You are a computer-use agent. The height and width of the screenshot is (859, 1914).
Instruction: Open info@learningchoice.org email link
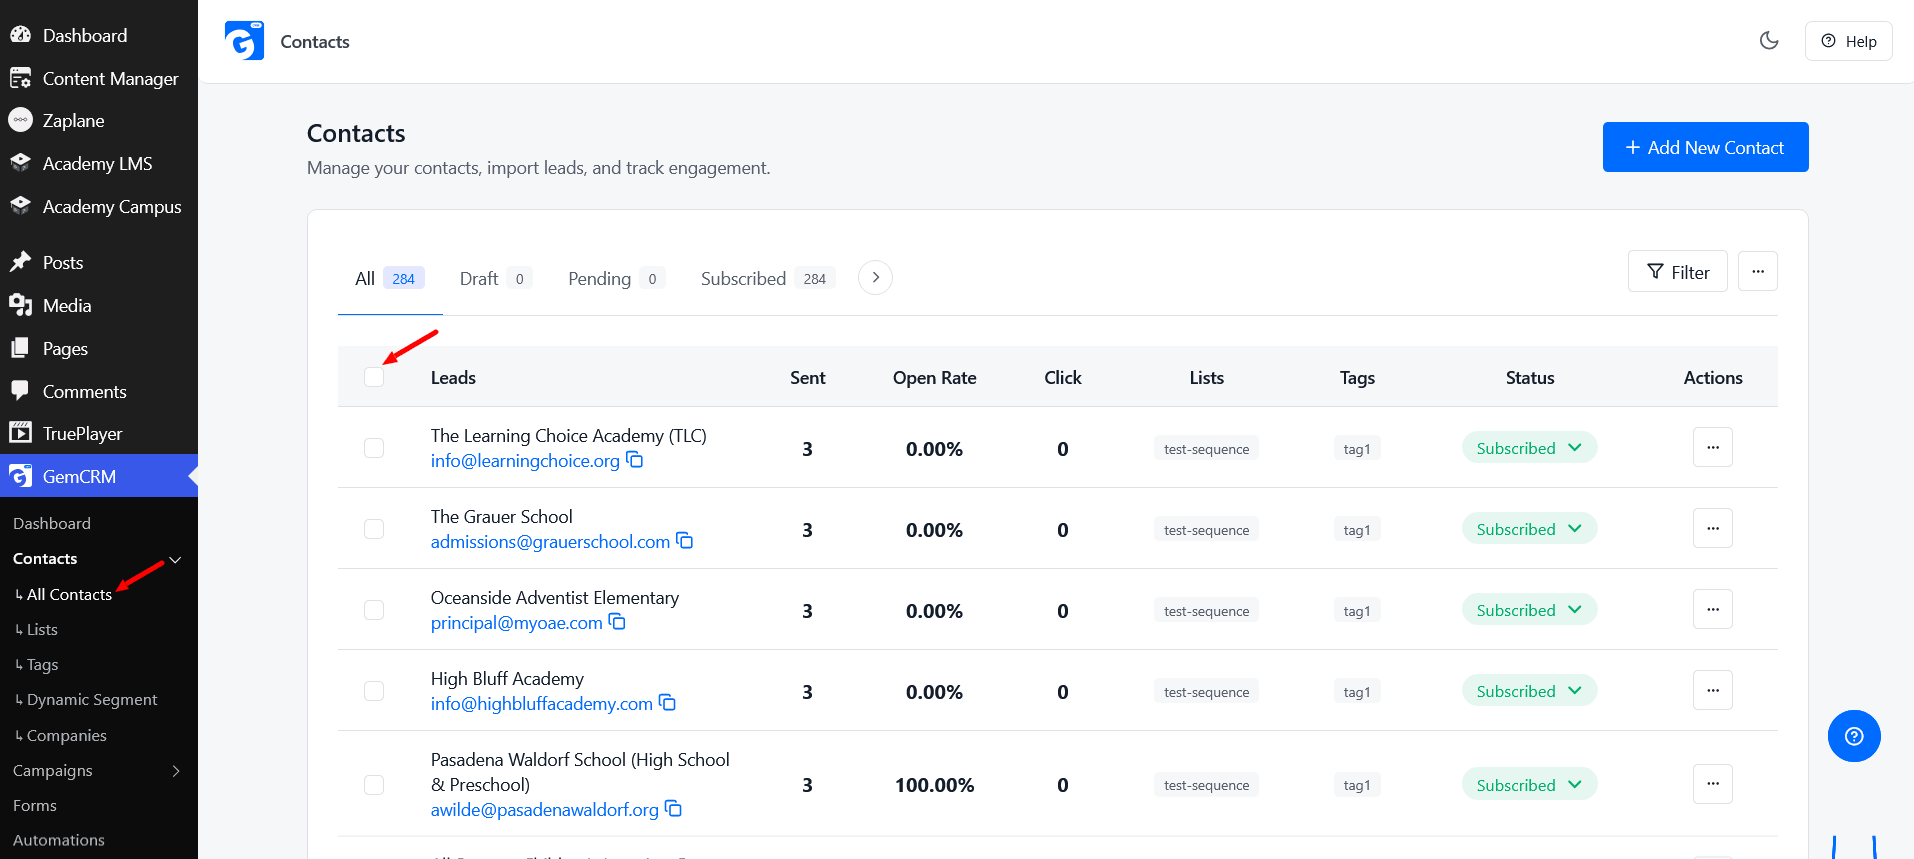click(x=525, y=461)
